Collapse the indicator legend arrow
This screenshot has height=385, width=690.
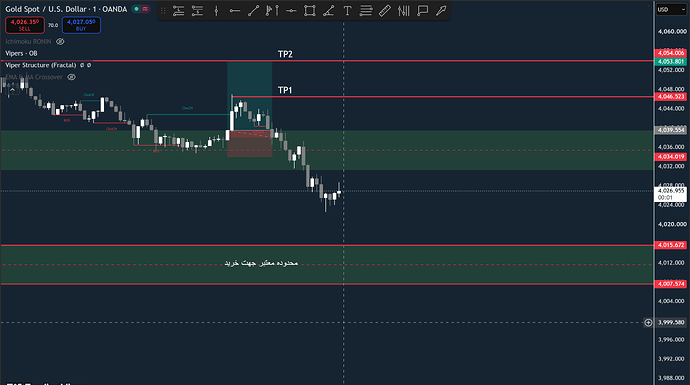coord(12,90)
